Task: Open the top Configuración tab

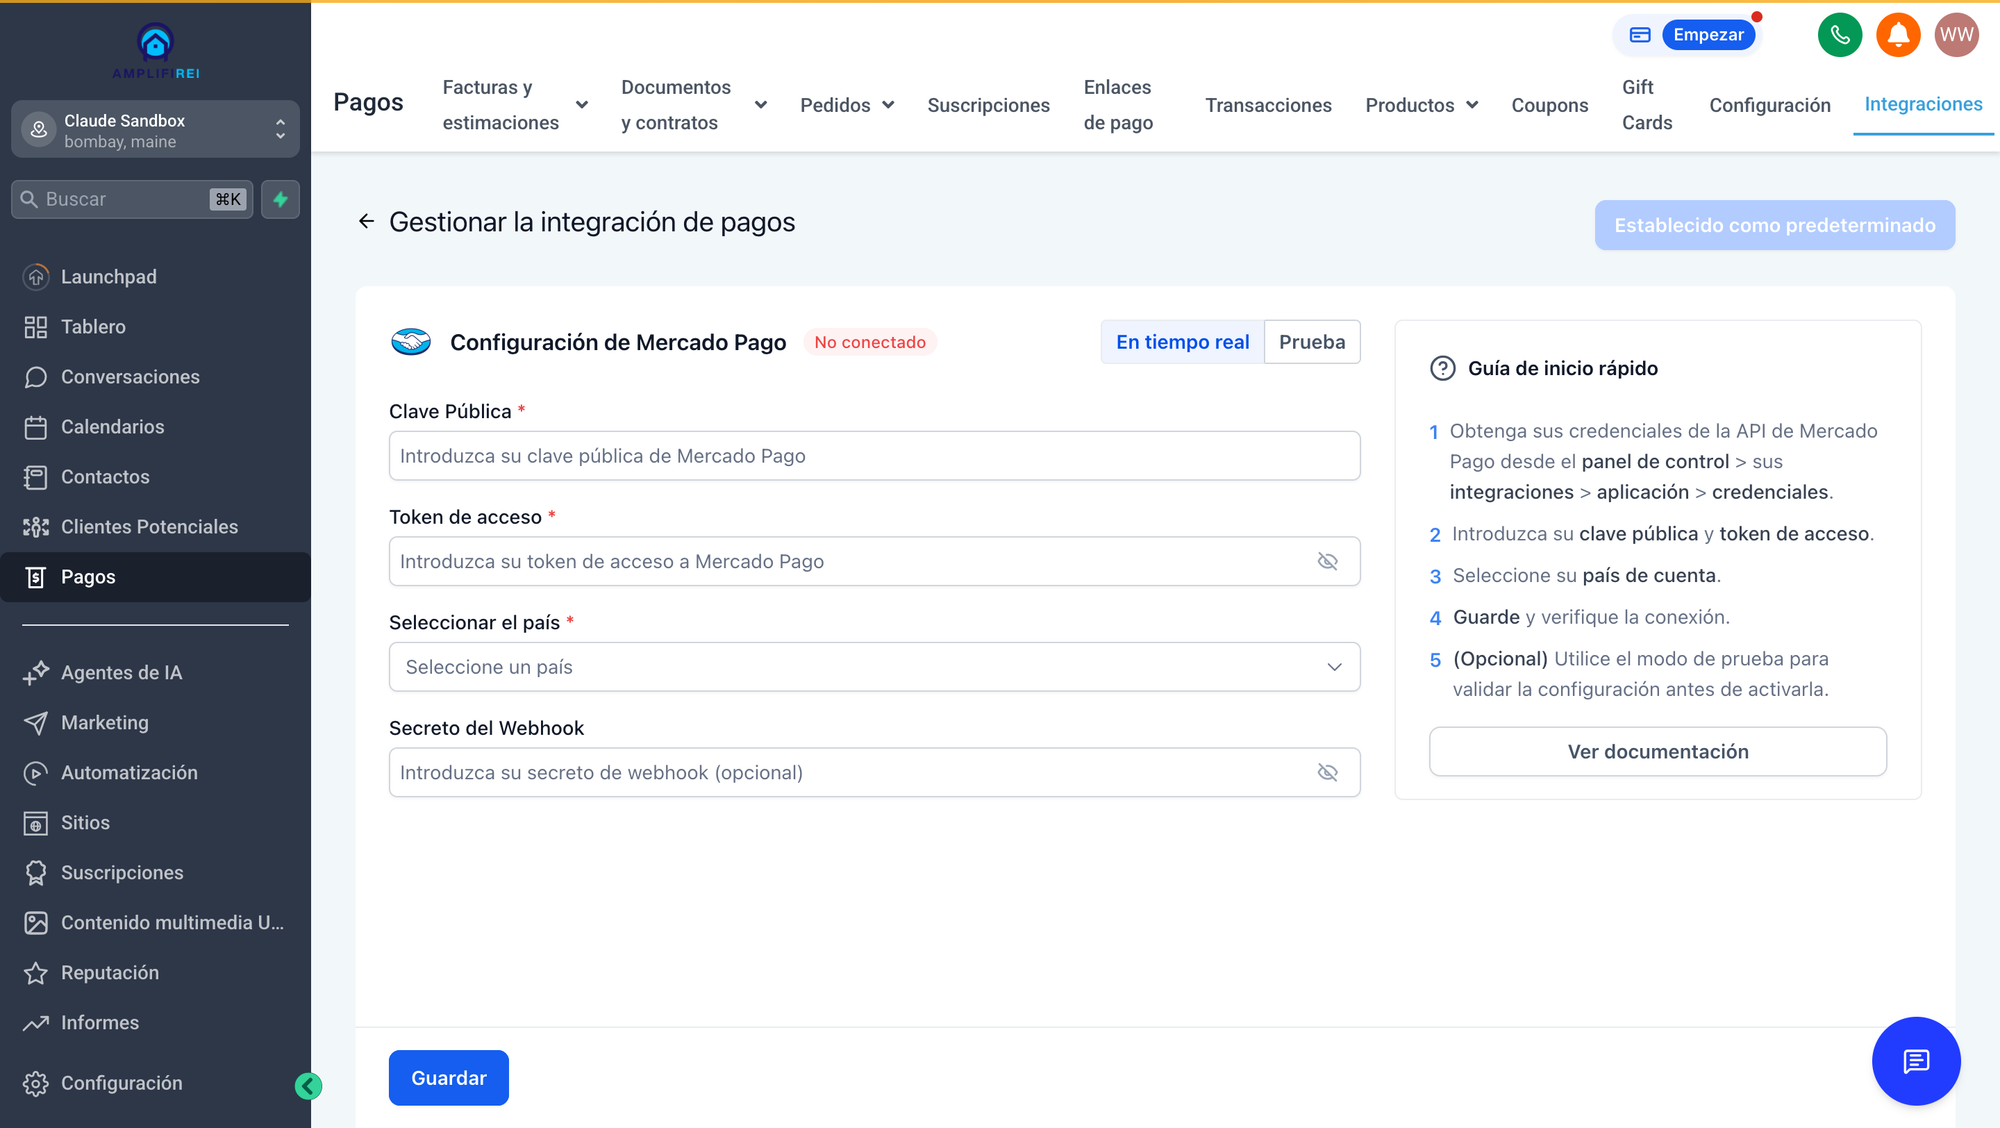Action: [1769, 105]
